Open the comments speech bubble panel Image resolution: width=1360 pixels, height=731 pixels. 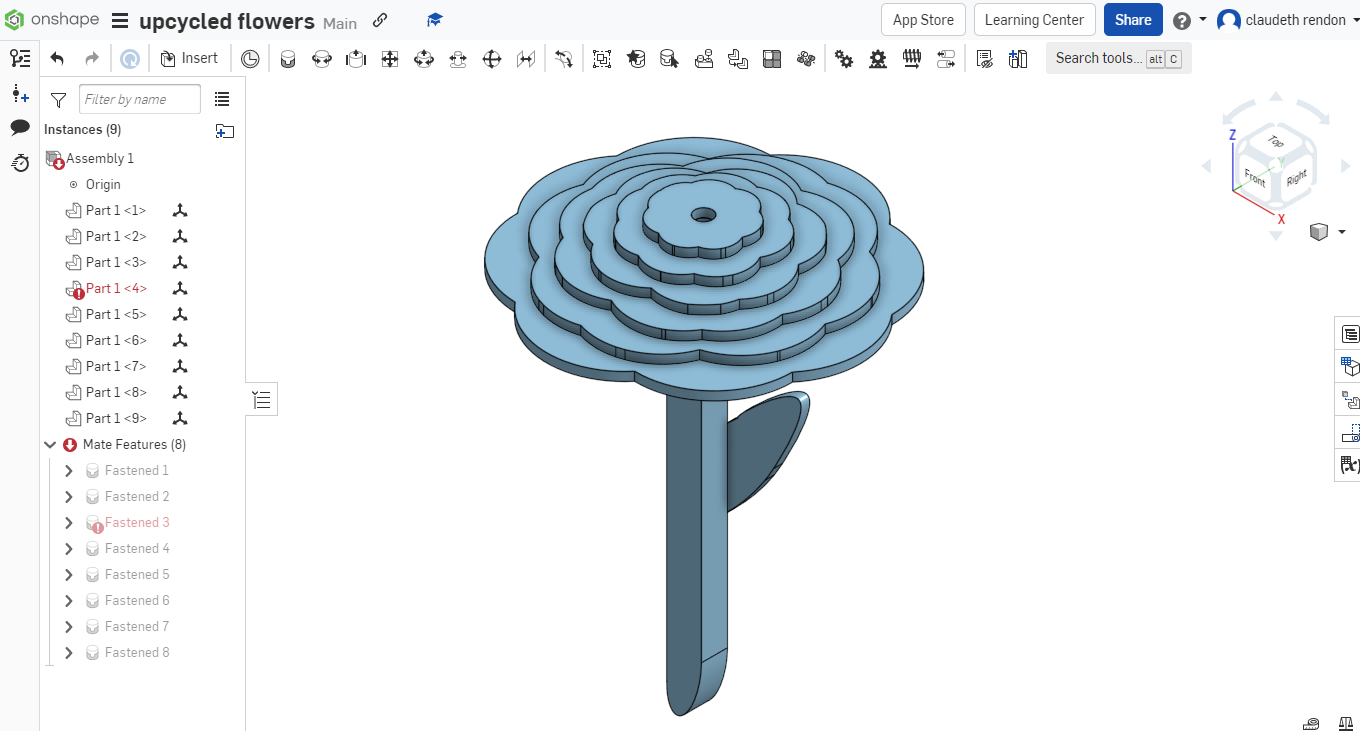(x=20, y=128)
